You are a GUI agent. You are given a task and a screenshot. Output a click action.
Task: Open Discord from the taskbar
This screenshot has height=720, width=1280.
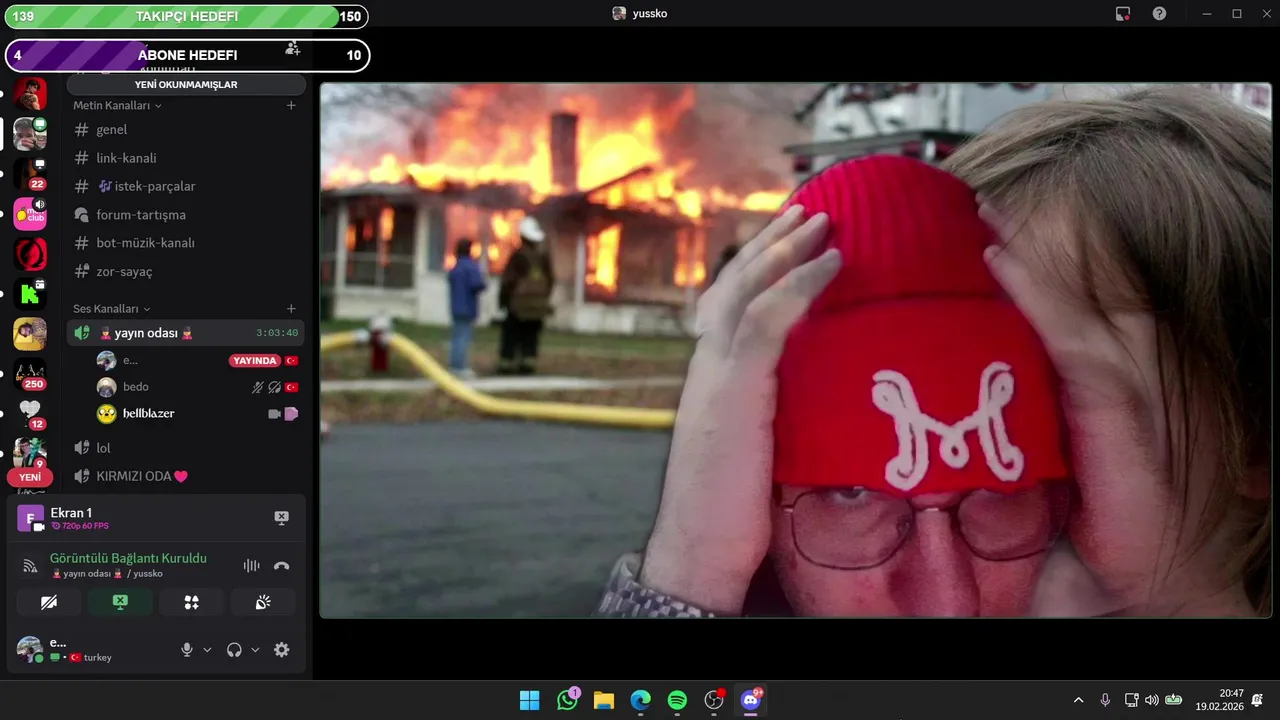pos(751,700)
